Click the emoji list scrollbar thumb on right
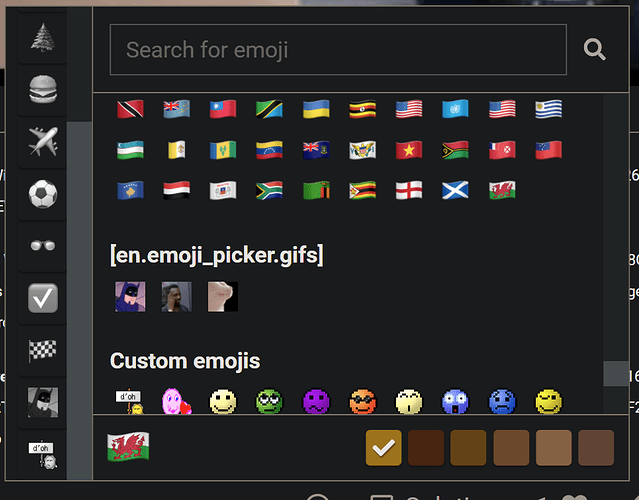The image size is (639, 500). (615, 373)
